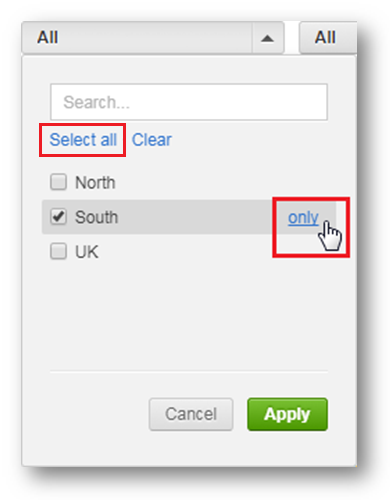The image size is (390, 500).
Task: Click the 'Clear' link
Action: 152,140
